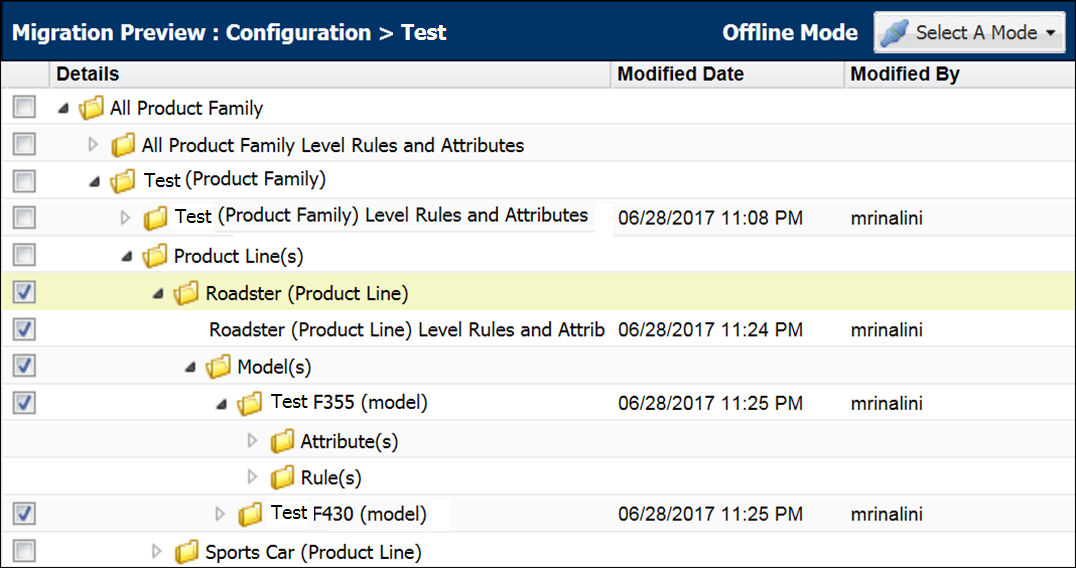Check the All Product Family checkbox

(25, 108)
